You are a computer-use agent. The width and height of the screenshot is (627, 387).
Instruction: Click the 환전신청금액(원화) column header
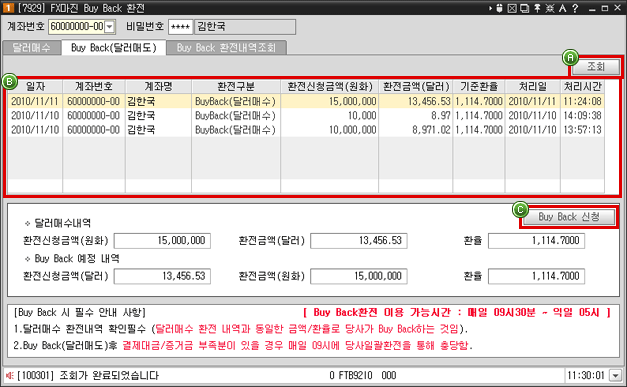coord(329,86)
